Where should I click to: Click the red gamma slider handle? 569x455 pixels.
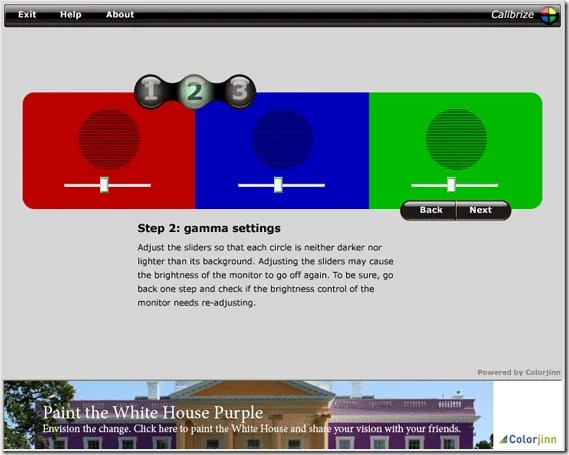click(x=104, y=185)
